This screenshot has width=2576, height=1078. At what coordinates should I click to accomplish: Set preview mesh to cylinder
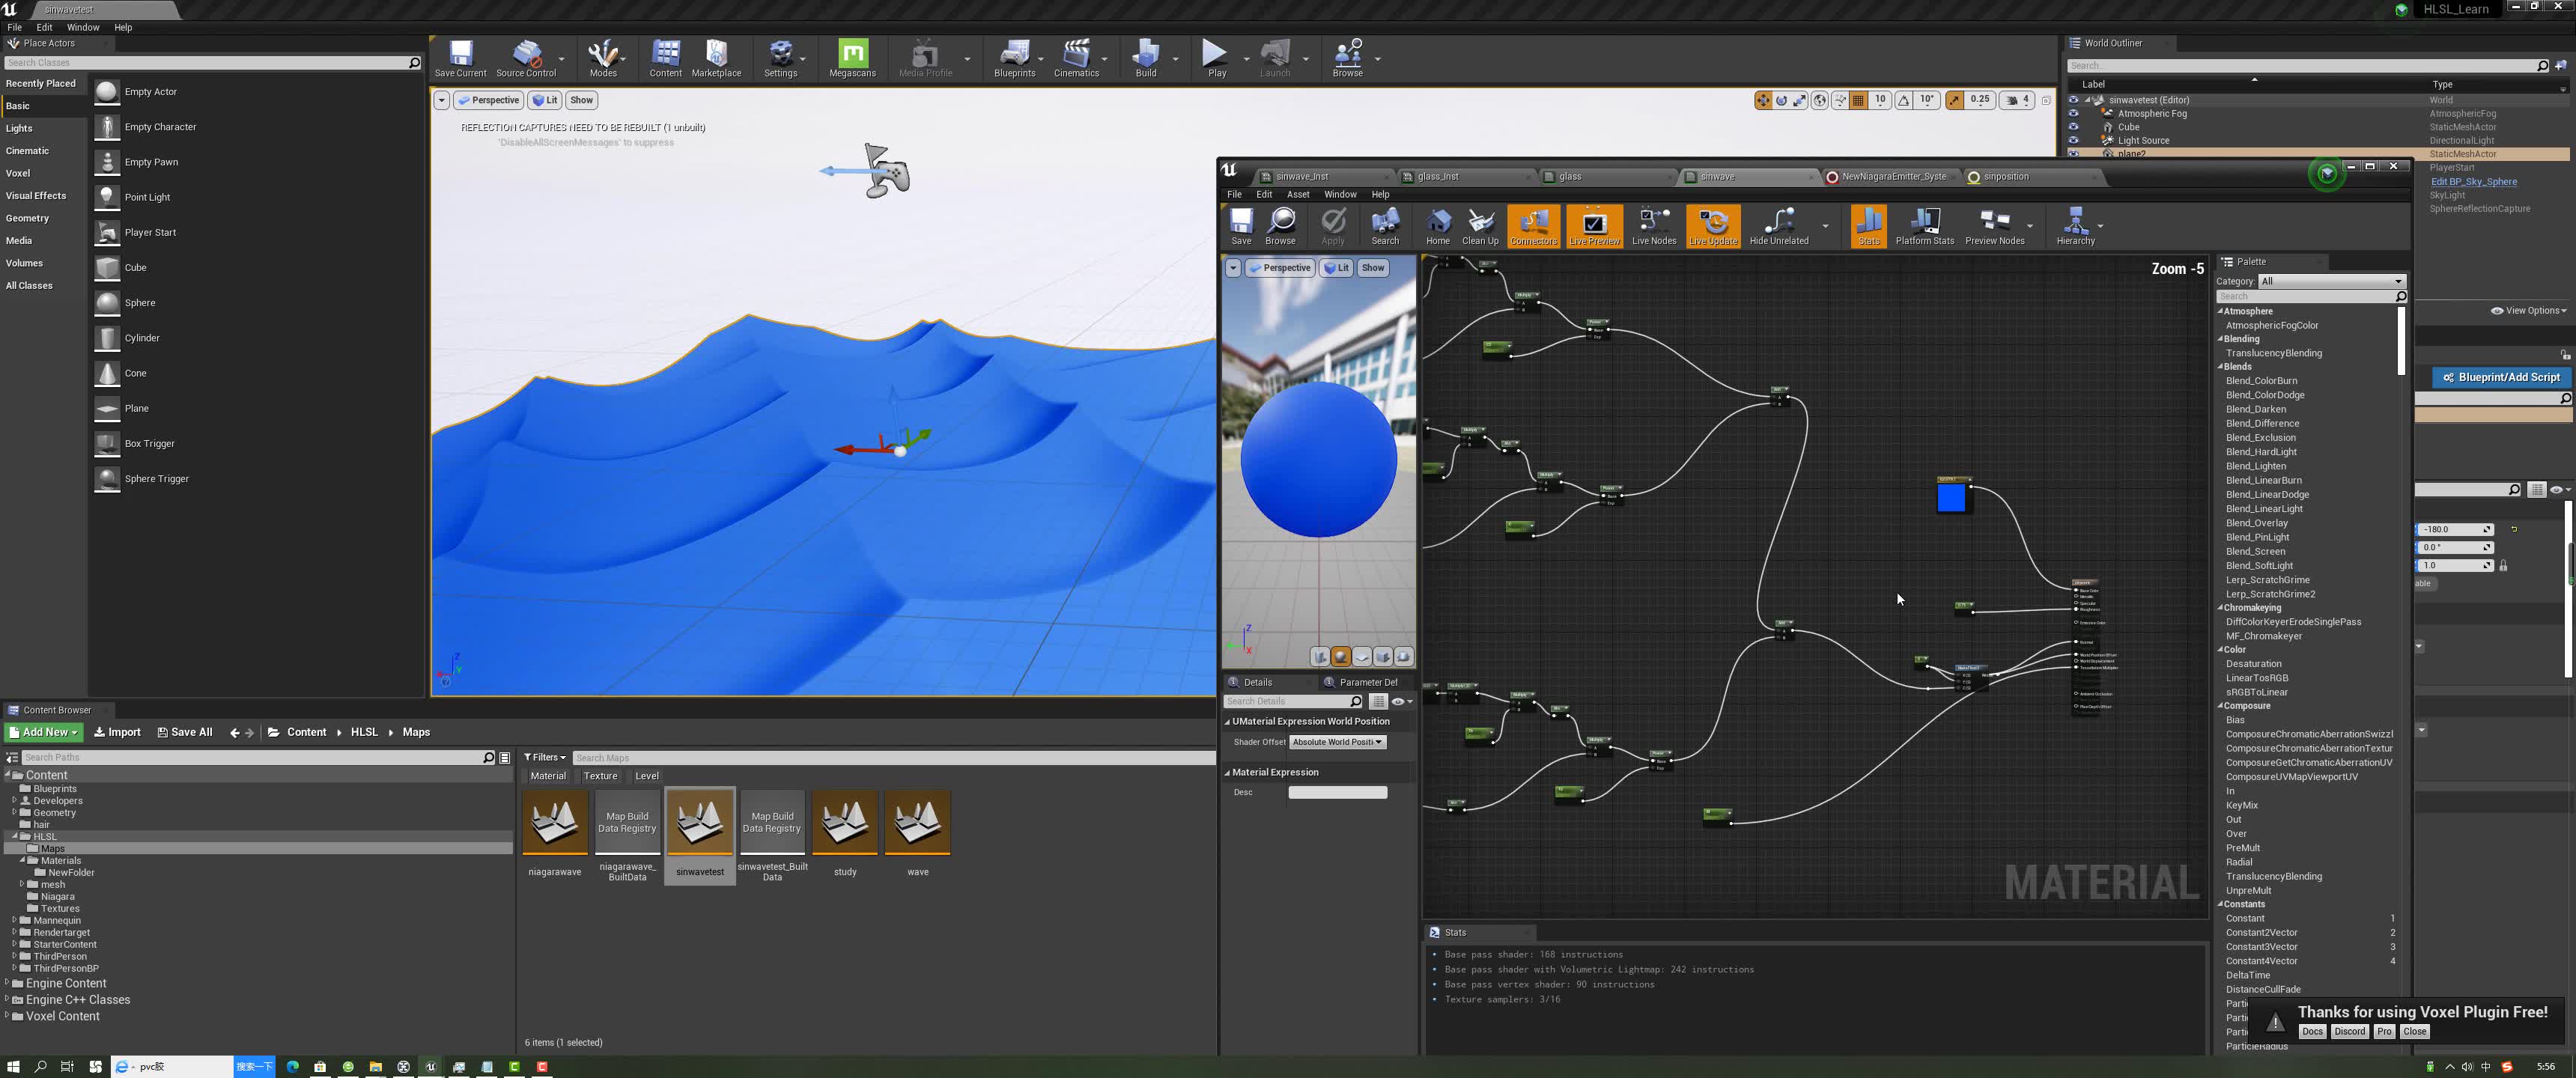(x=1320, y=657)
